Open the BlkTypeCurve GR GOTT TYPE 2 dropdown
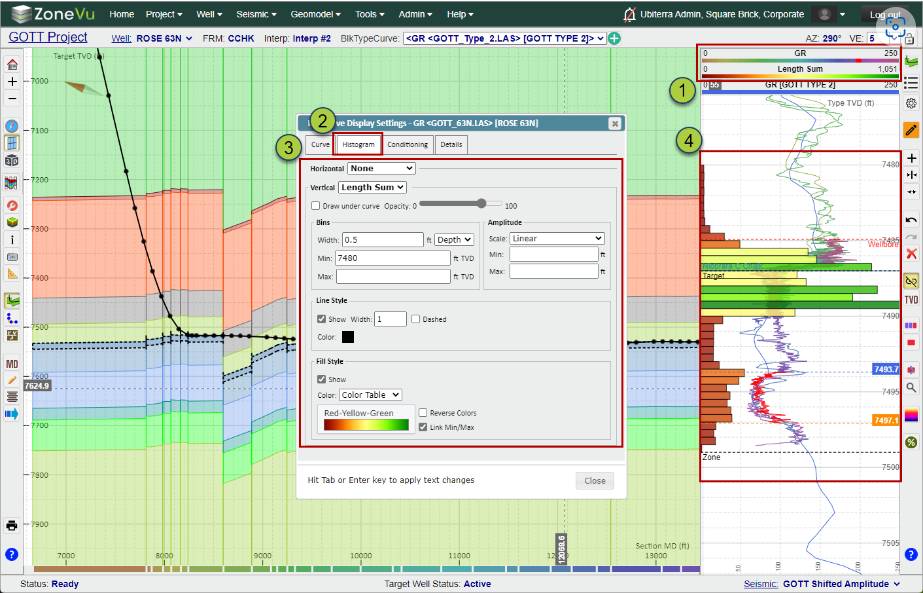This screenshot has height=593, width=923. coord(504,38)
